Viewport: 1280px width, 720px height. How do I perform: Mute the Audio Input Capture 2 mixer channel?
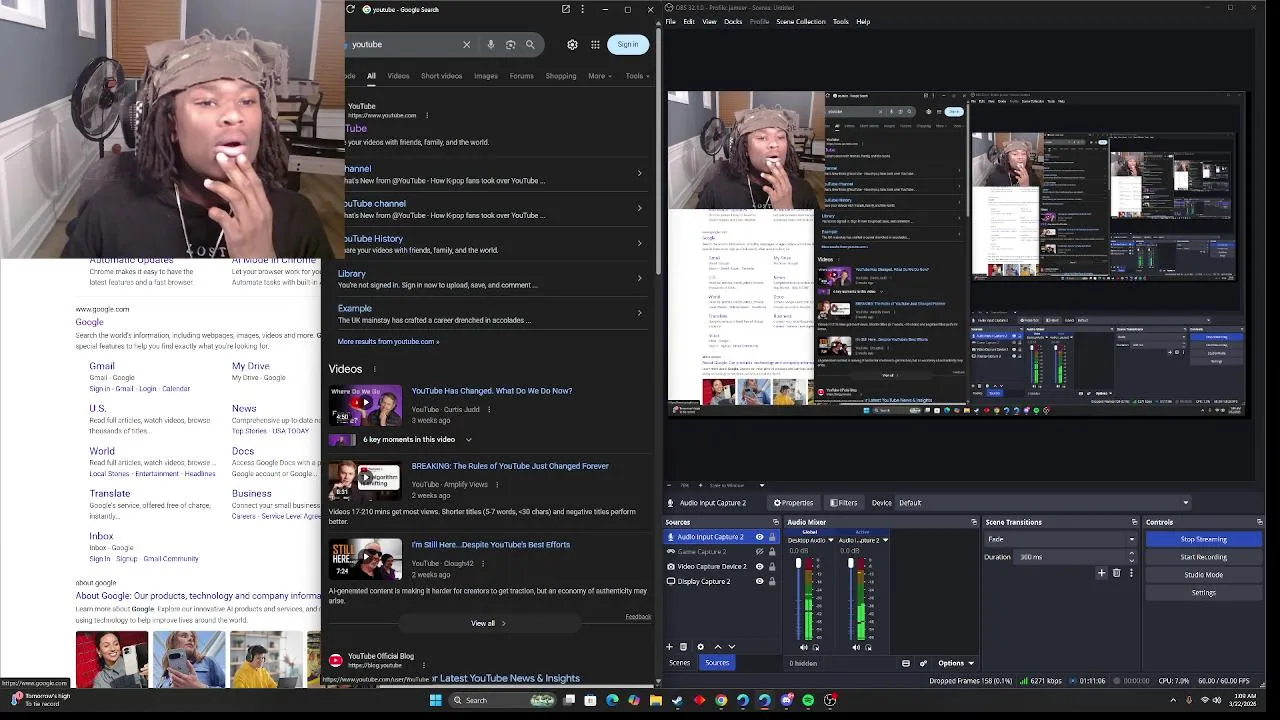856,647
